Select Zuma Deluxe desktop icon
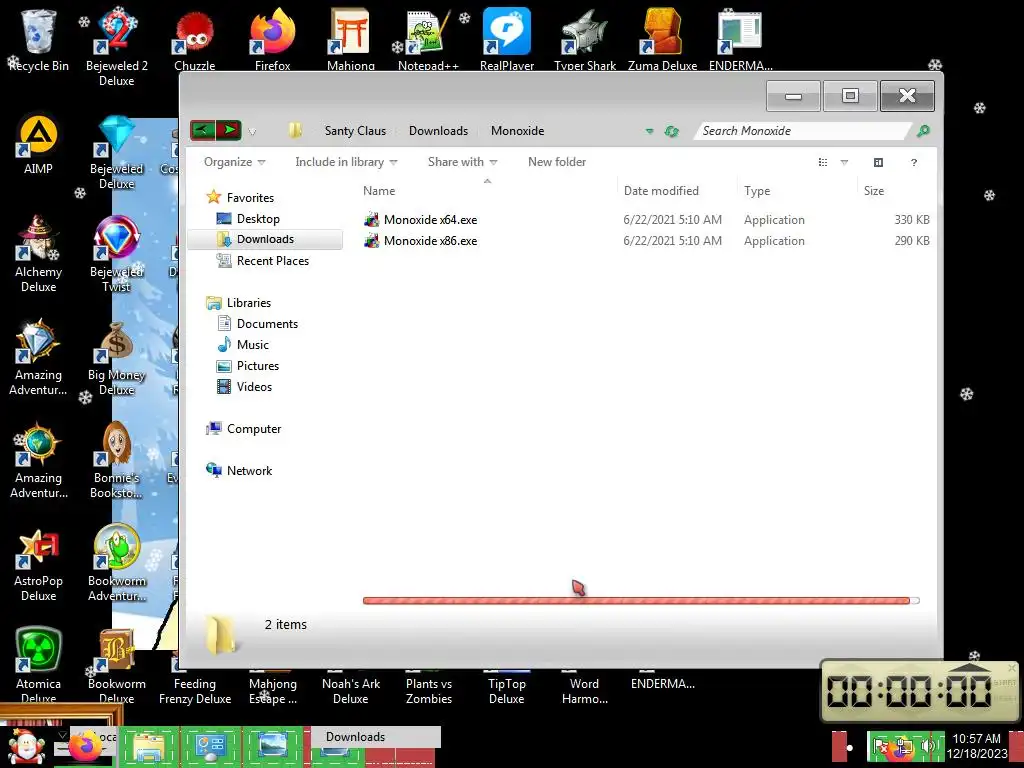1024x768 pixels. (662, 39)
